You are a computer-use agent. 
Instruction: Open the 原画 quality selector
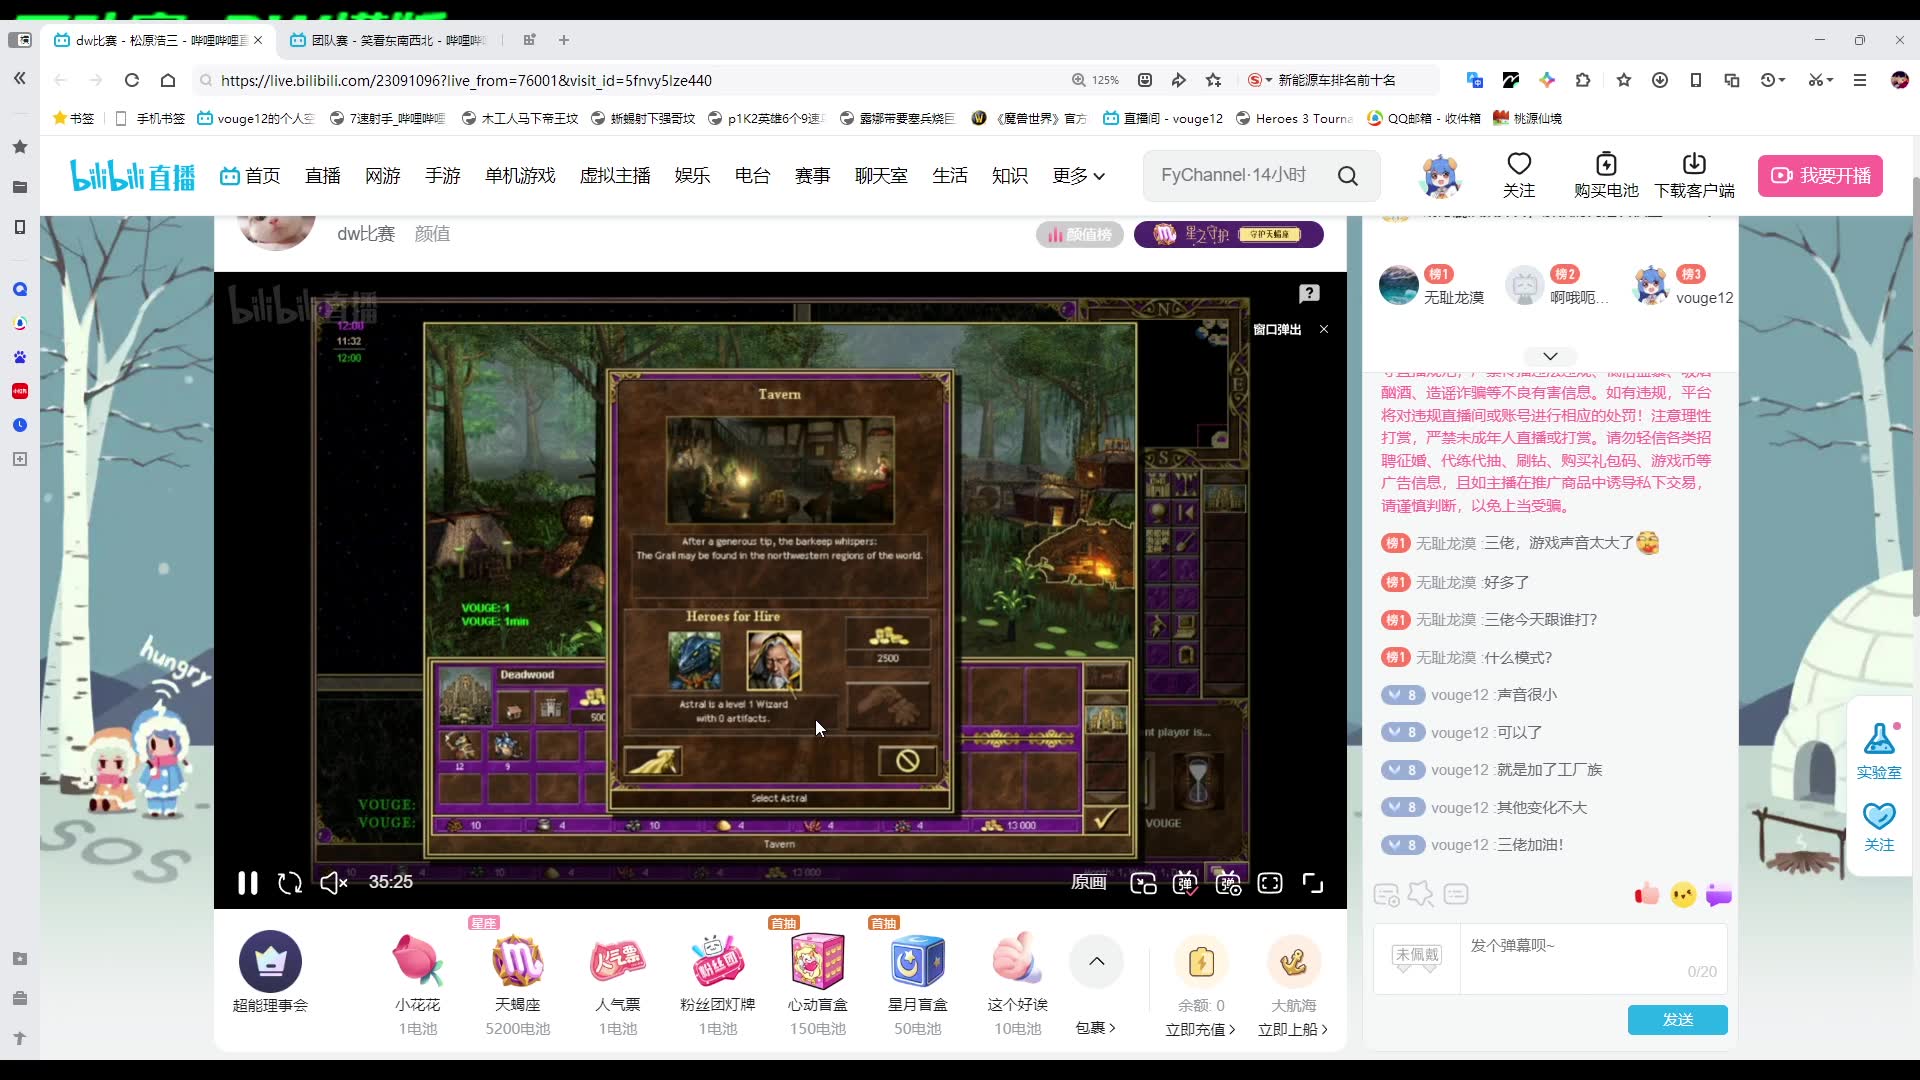[1088, 882]
